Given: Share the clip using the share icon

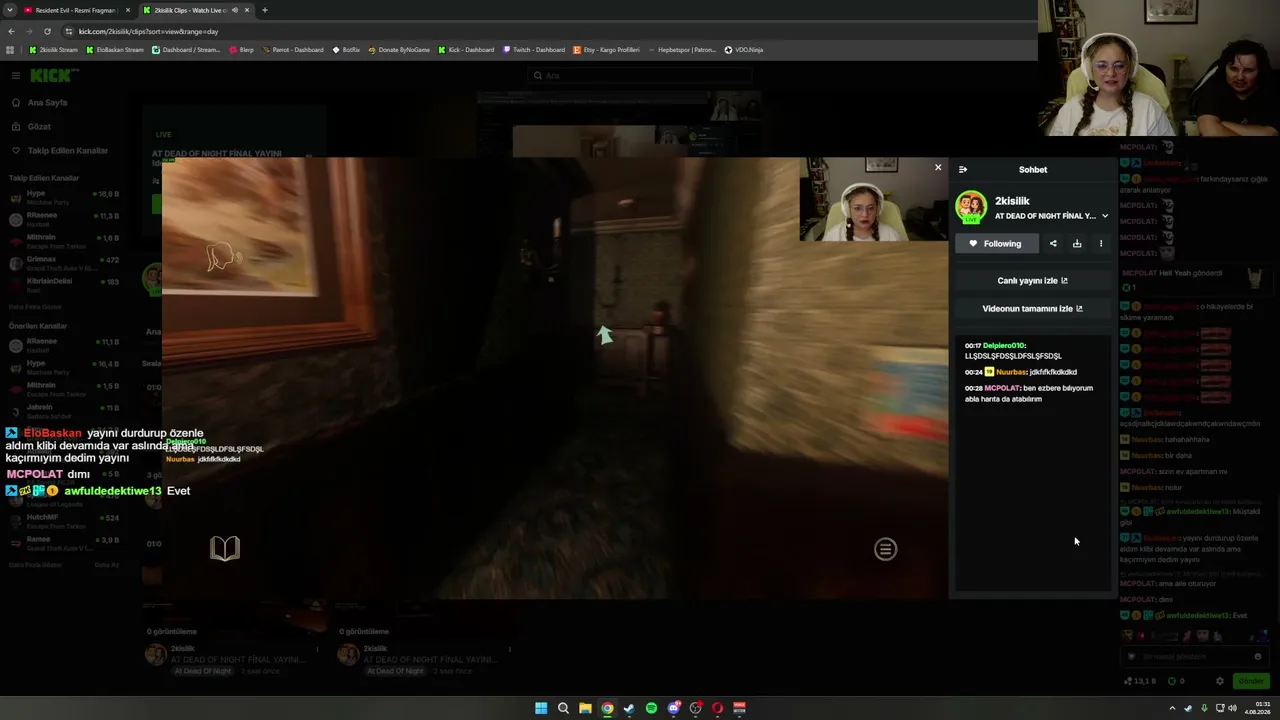Looking at the screenshot, I should [1053, 244].
